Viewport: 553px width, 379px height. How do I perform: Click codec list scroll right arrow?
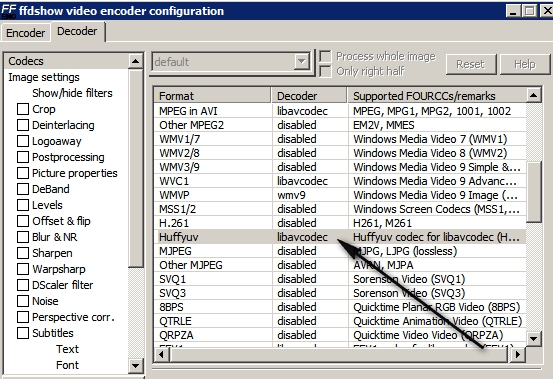click(x=518, y=354)
